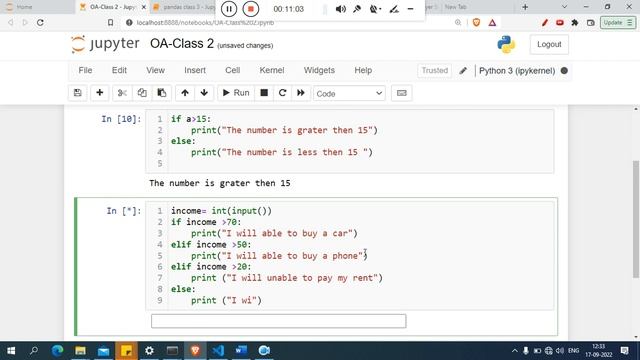Viewport: 640px width, 360px height.
Task: Save notebook with the floppy disk icon
Action: [78, 93]
